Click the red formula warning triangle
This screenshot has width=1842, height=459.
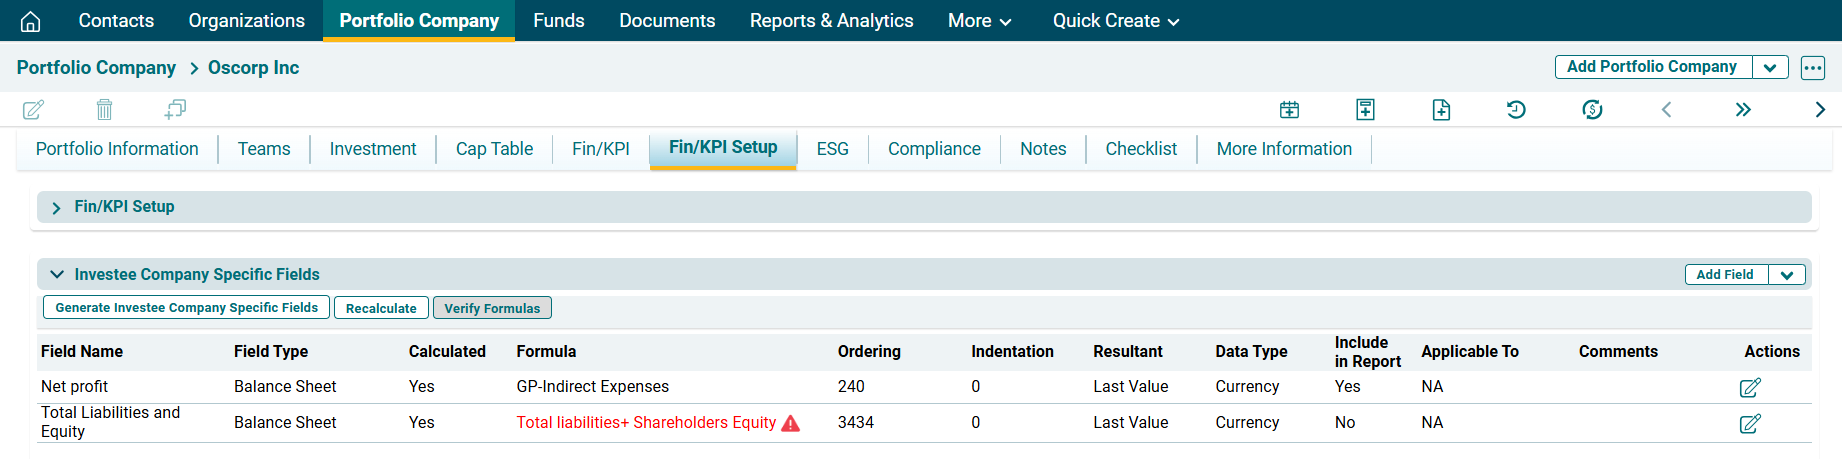[x=790, y=424]
